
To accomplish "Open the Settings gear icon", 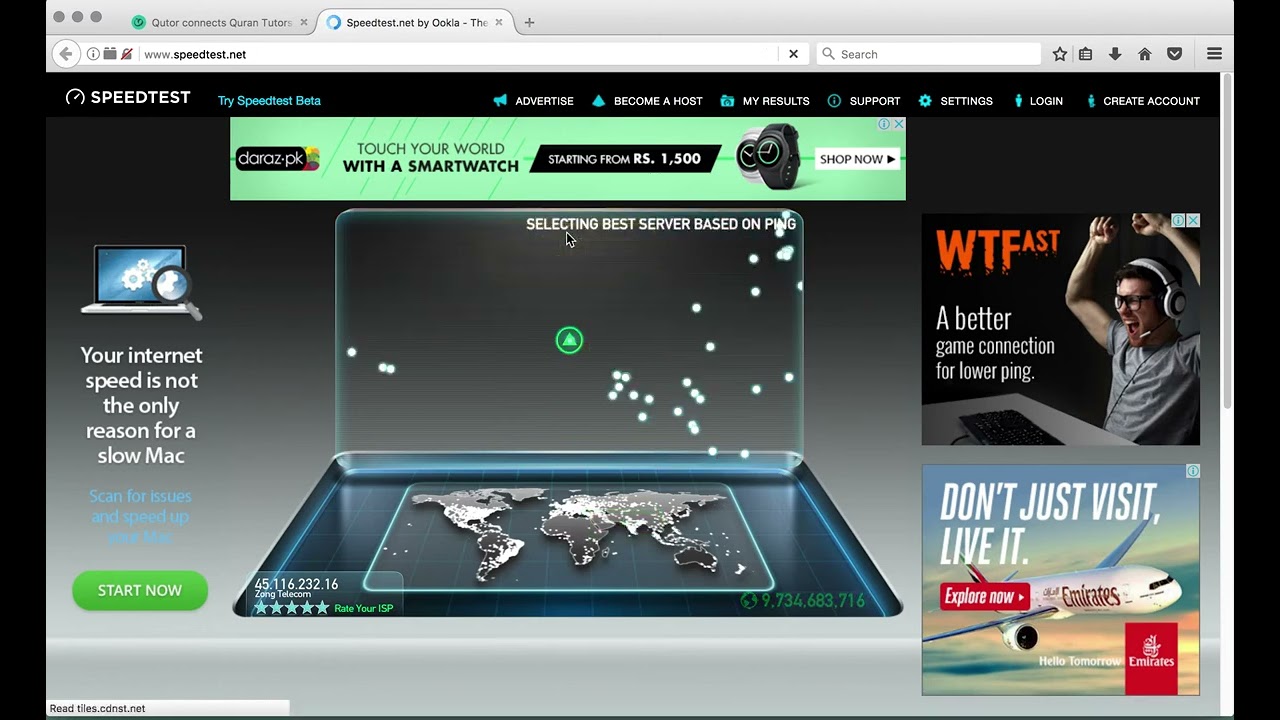I will coord(925,101).
